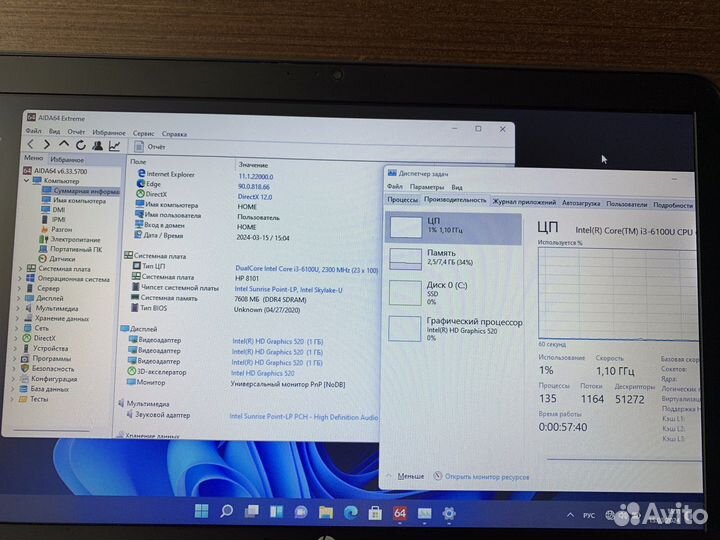Select Конфигурация in the AIDA64 tree

48,379
